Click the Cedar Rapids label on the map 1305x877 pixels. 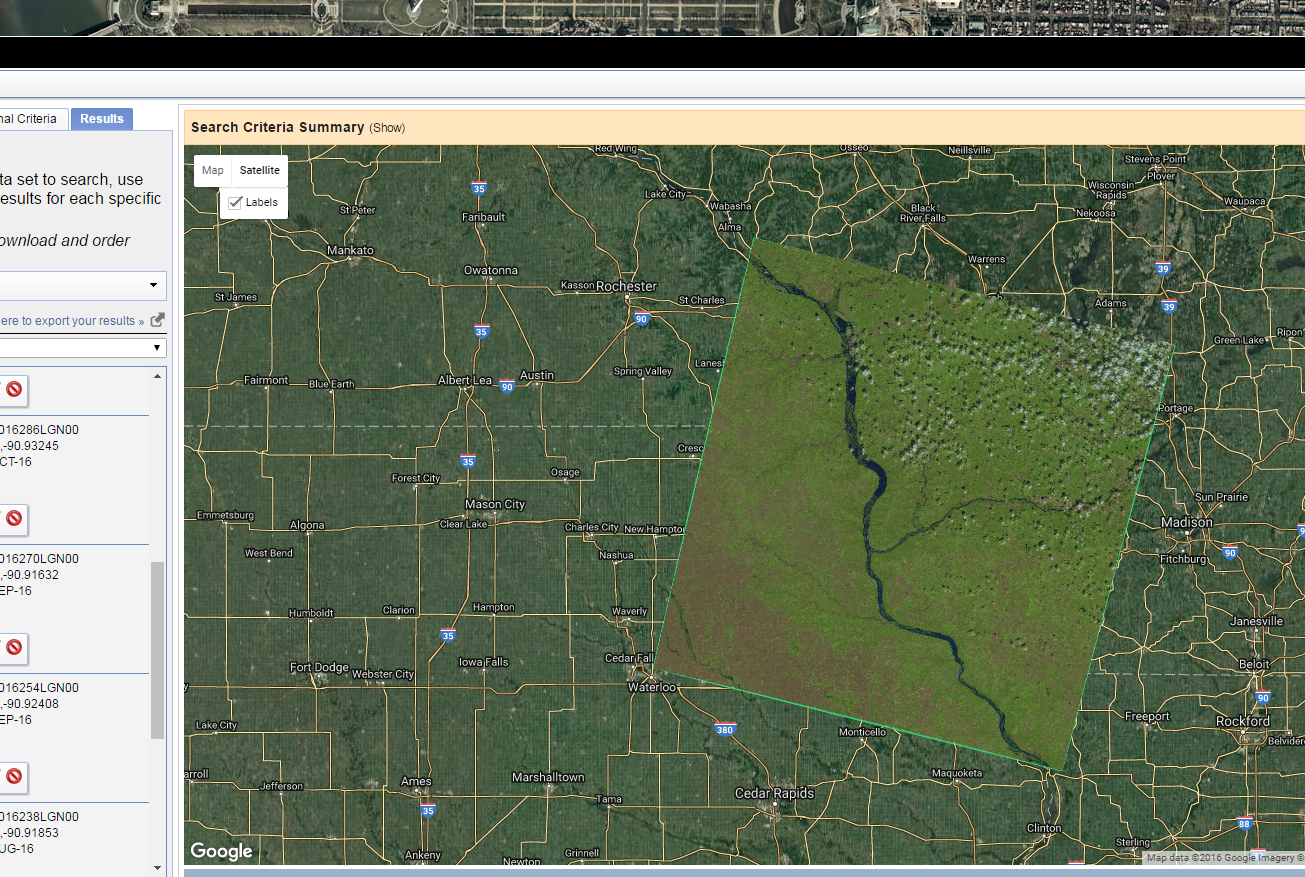[774, 793]
